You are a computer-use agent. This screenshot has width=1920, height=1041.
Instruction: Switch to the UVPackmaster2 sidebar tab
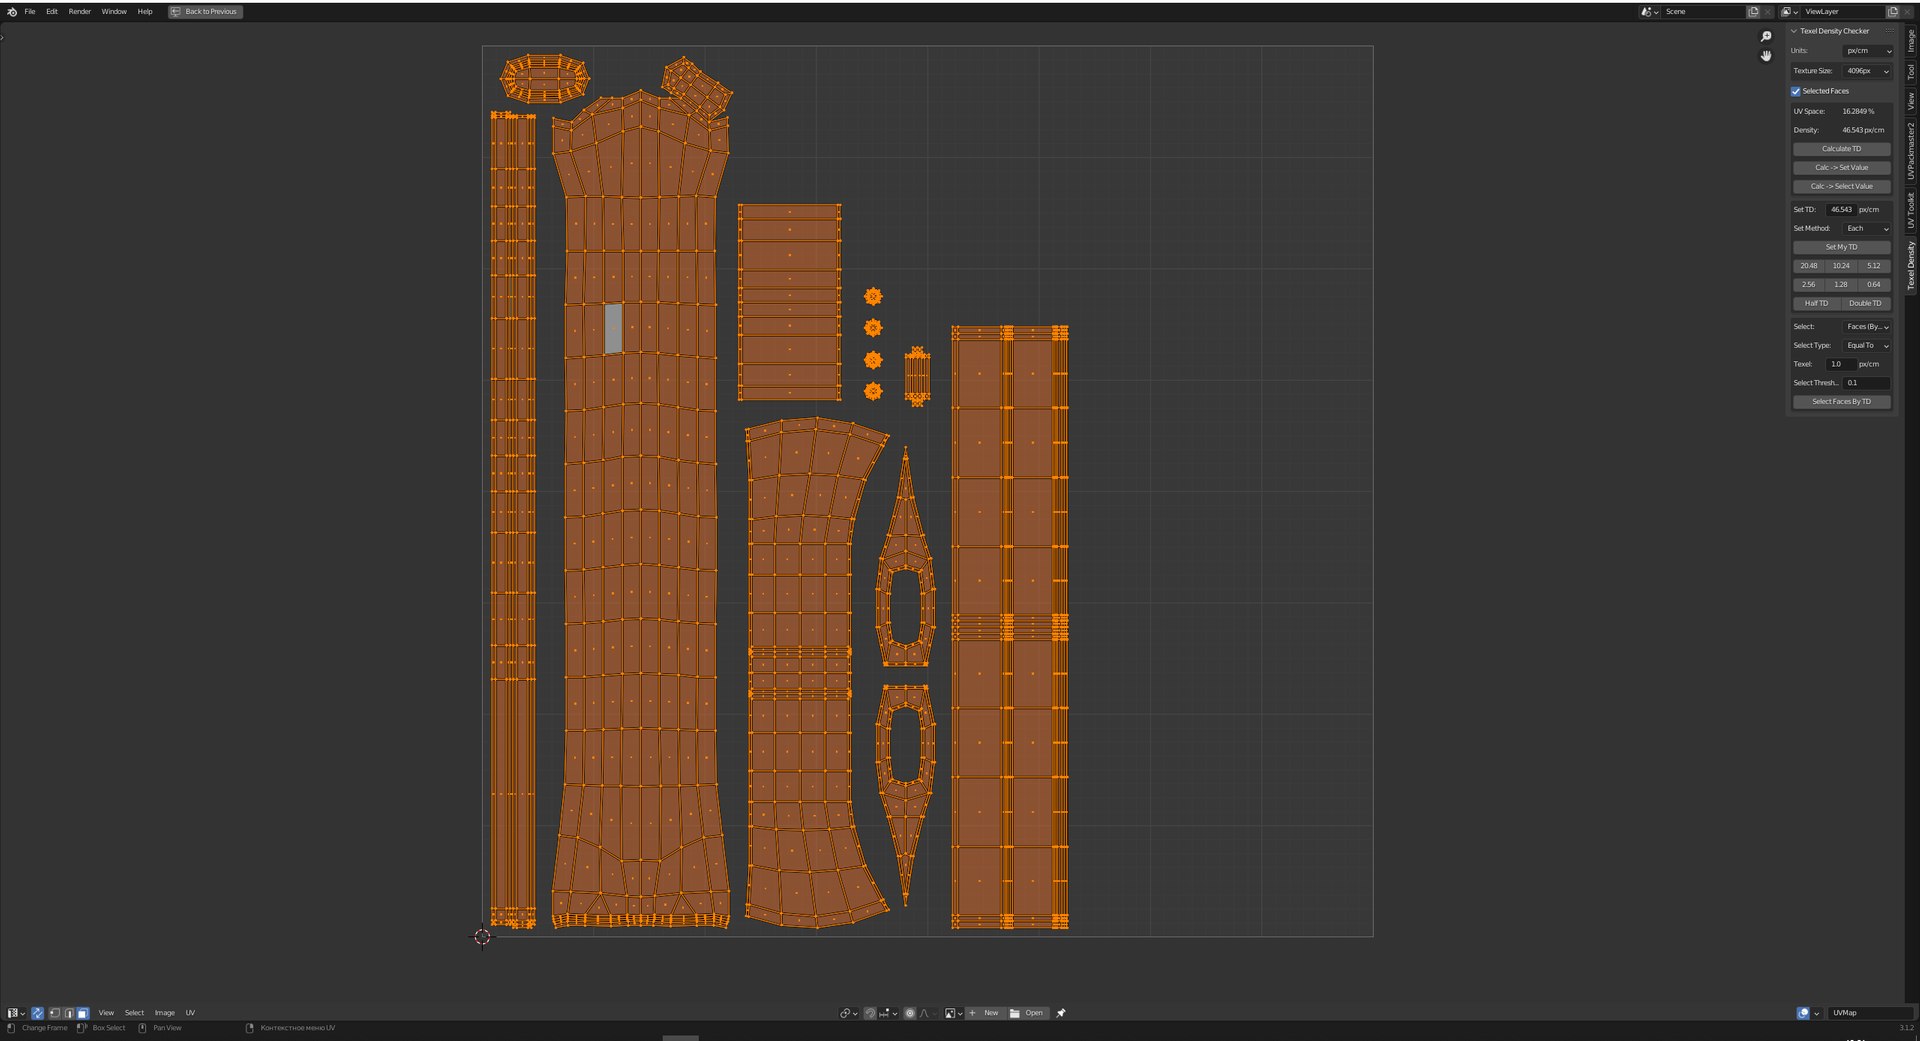click(x=1911, y=151)
